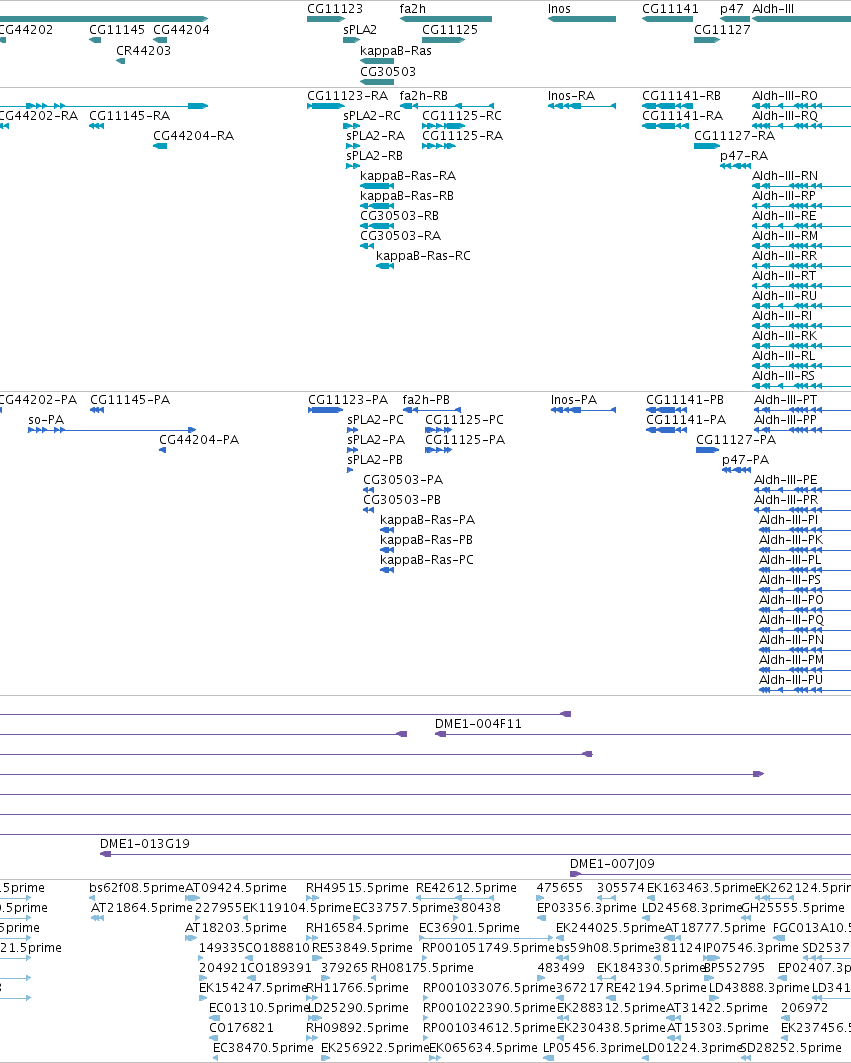Select the CG44204 gene label

tap(181, 30)
